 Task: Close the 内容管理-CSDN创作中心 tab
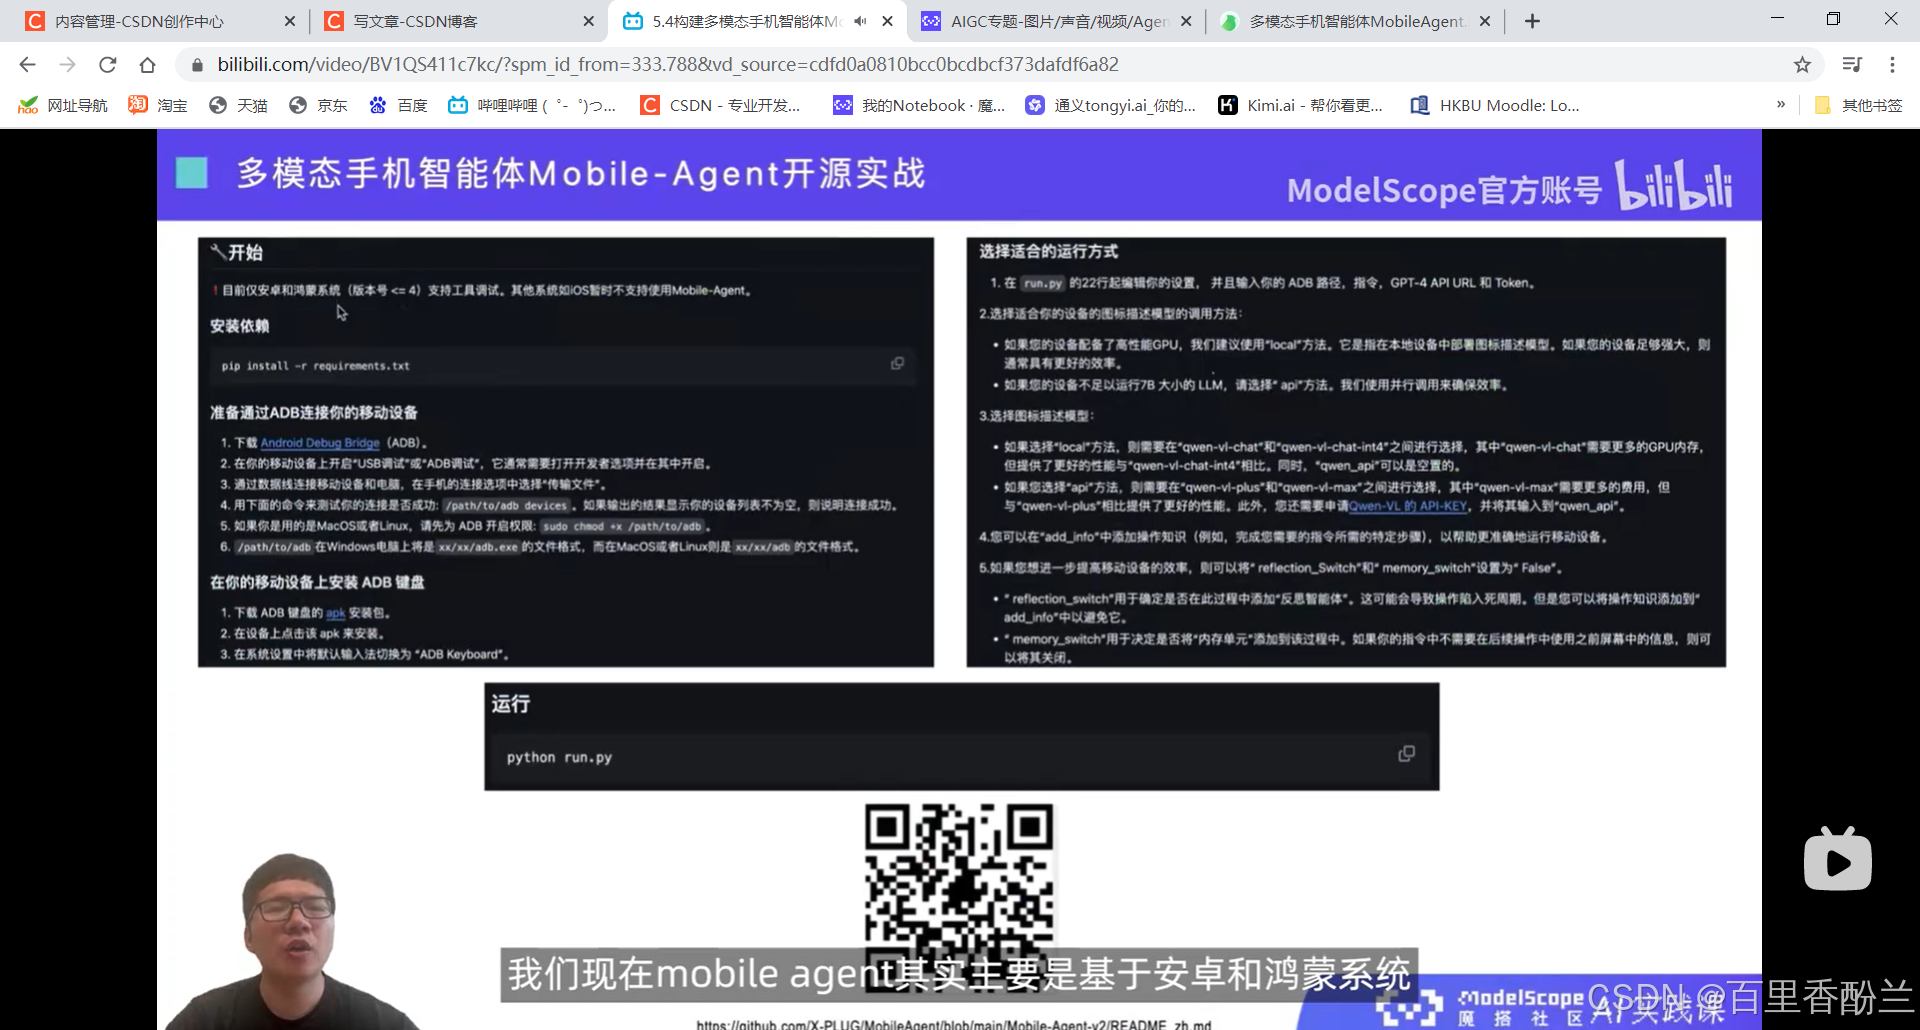290,21
